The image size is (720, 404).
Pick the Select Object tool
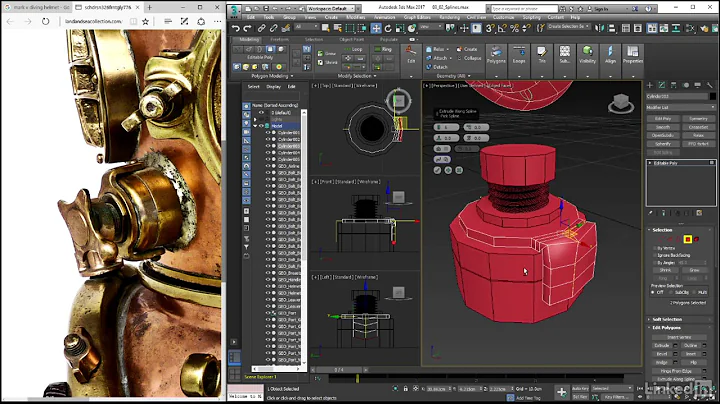tap(326, 28)
